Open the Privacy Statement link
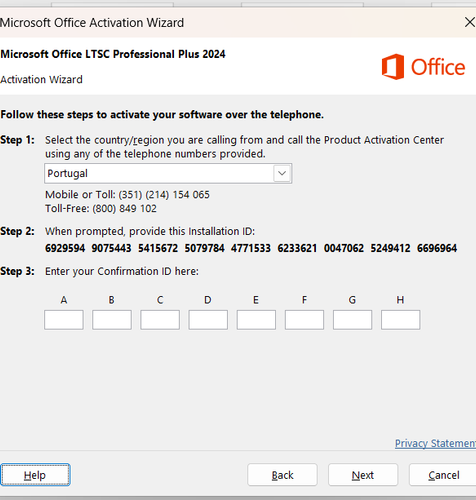This screenshot has height=500, width=476. [435, 443]
